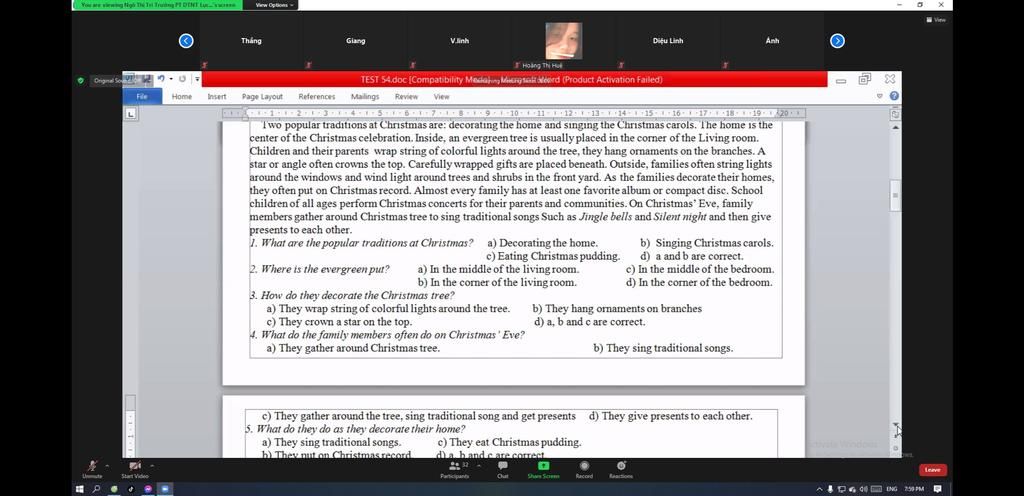Click answer 'c) They eat Christmas pudding.'
This screenshot has width=1024, height=496.
tap(509, 442)
